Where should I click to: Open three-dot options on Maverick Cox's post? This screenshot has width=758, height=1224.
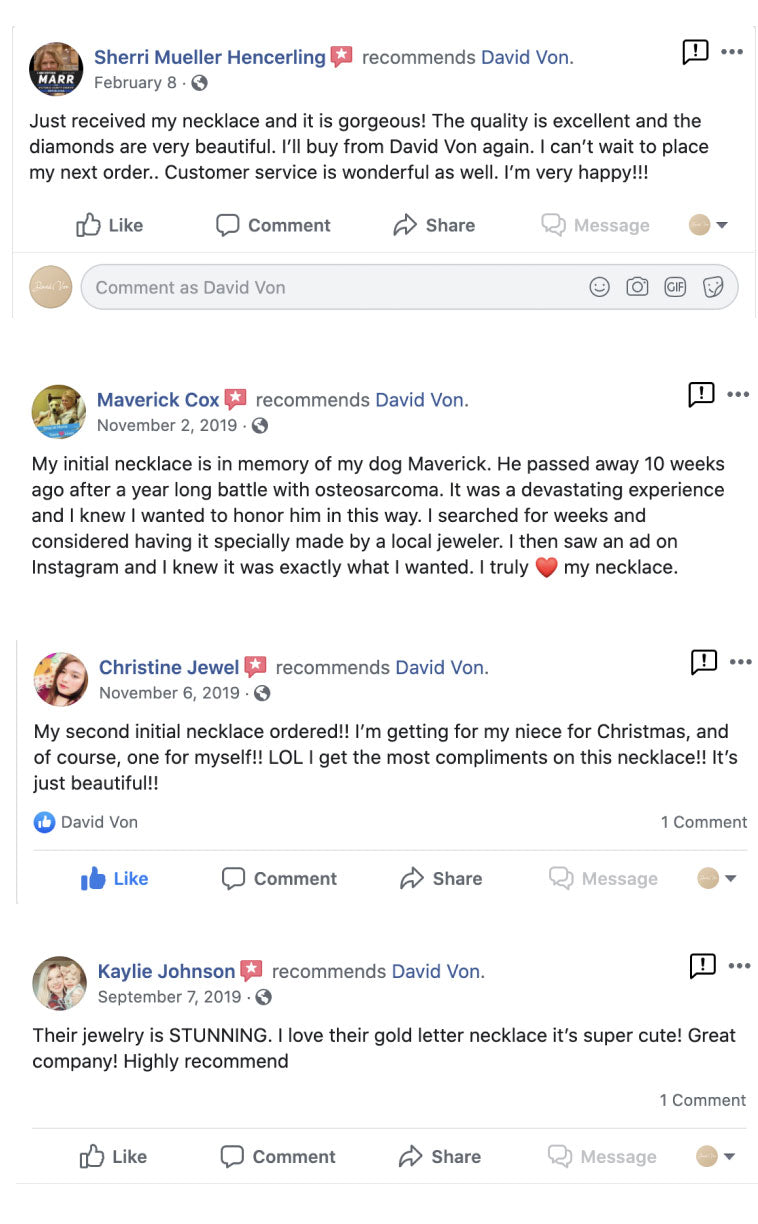(738, 395)
